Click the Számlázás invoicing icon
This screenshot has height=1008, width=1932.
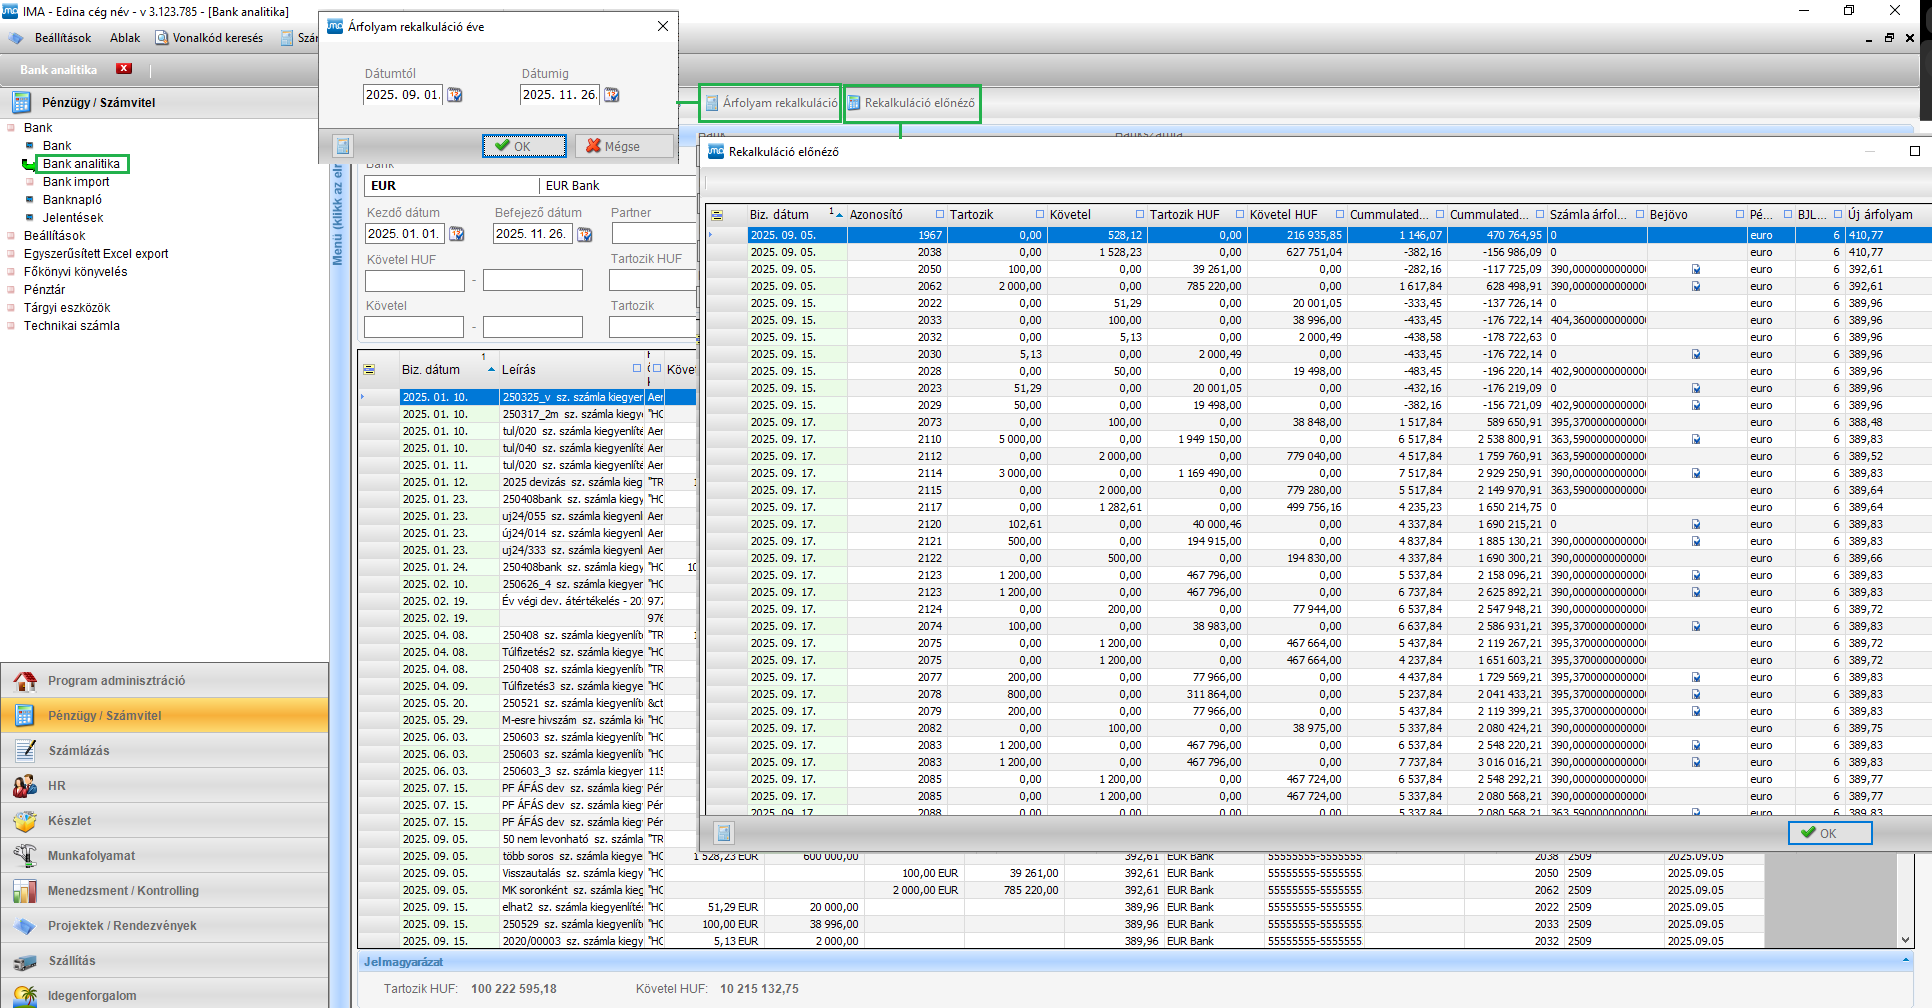pyautogui.click(x=25, y=751)
